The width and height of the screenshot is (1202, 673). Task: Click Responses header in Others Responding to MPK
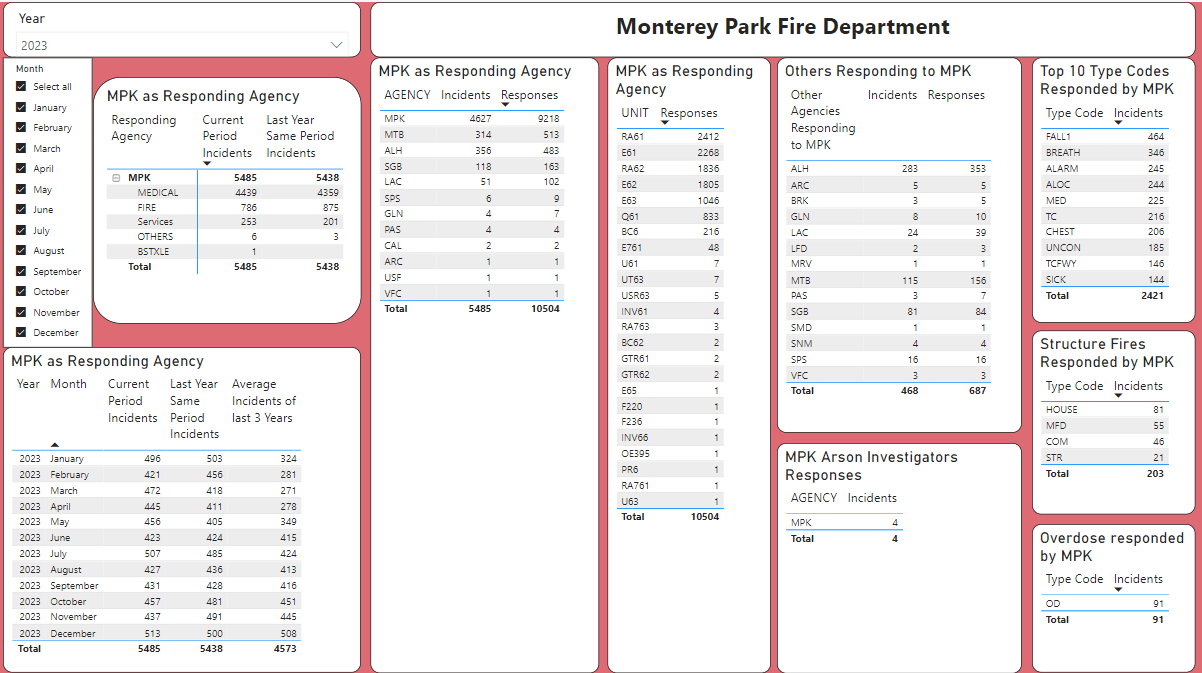[955, 95]
